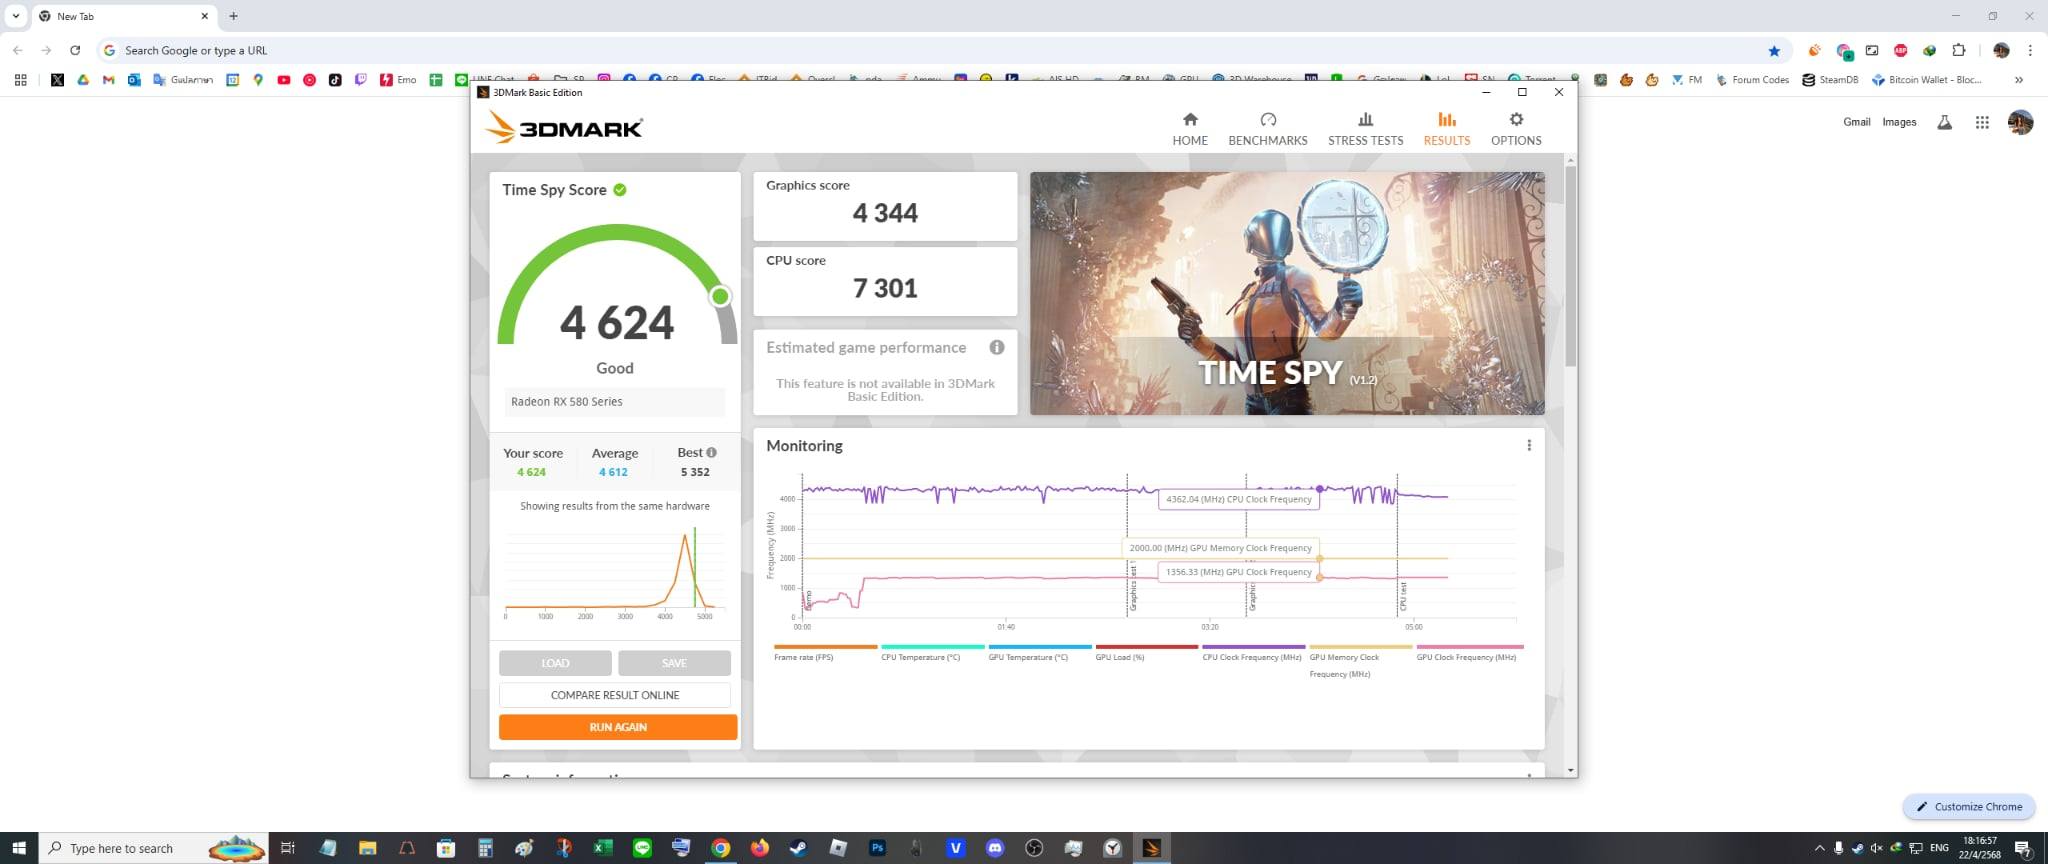Open Photoshop from the taskbar
Screen dimensions: 2048x864
(x=877, y=848)
